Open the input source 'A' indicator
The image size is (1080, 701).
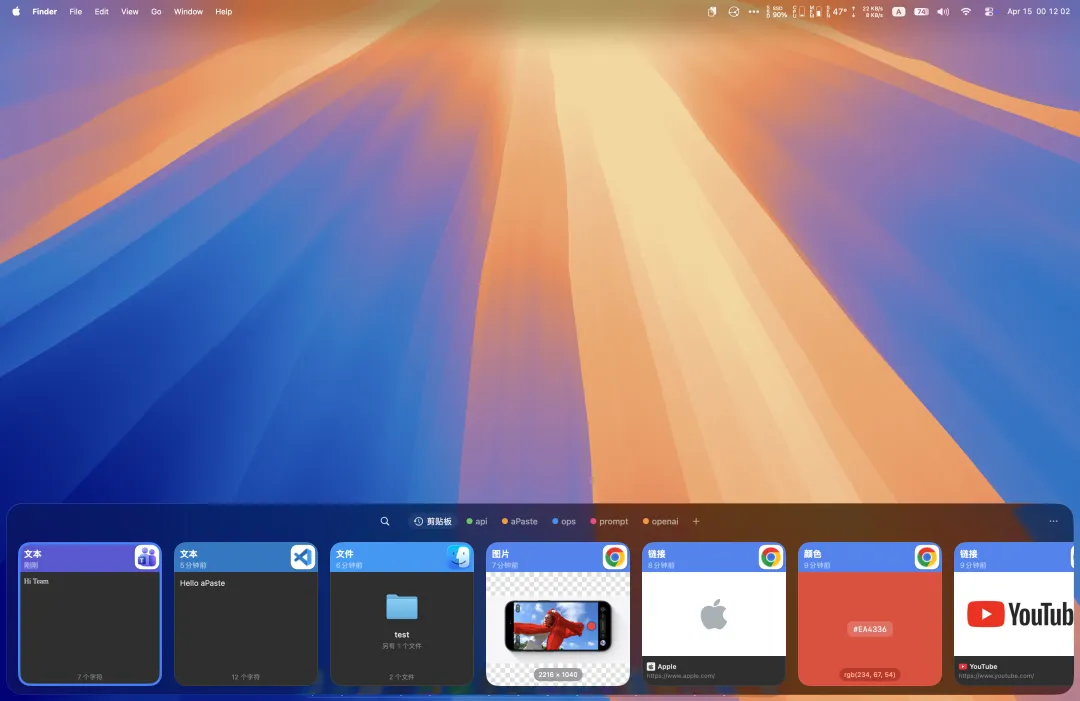coord(899,12)
